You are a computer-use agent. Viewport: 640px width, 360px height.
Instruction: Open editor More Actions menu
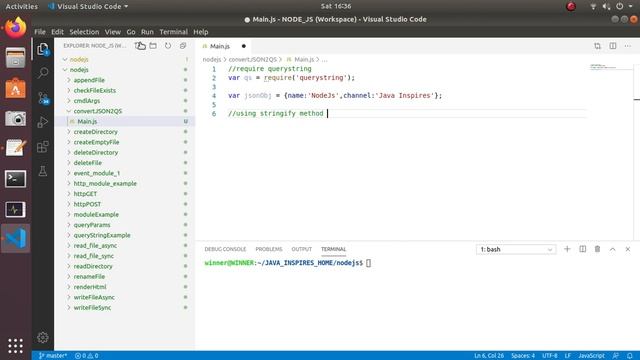[628, 46]
